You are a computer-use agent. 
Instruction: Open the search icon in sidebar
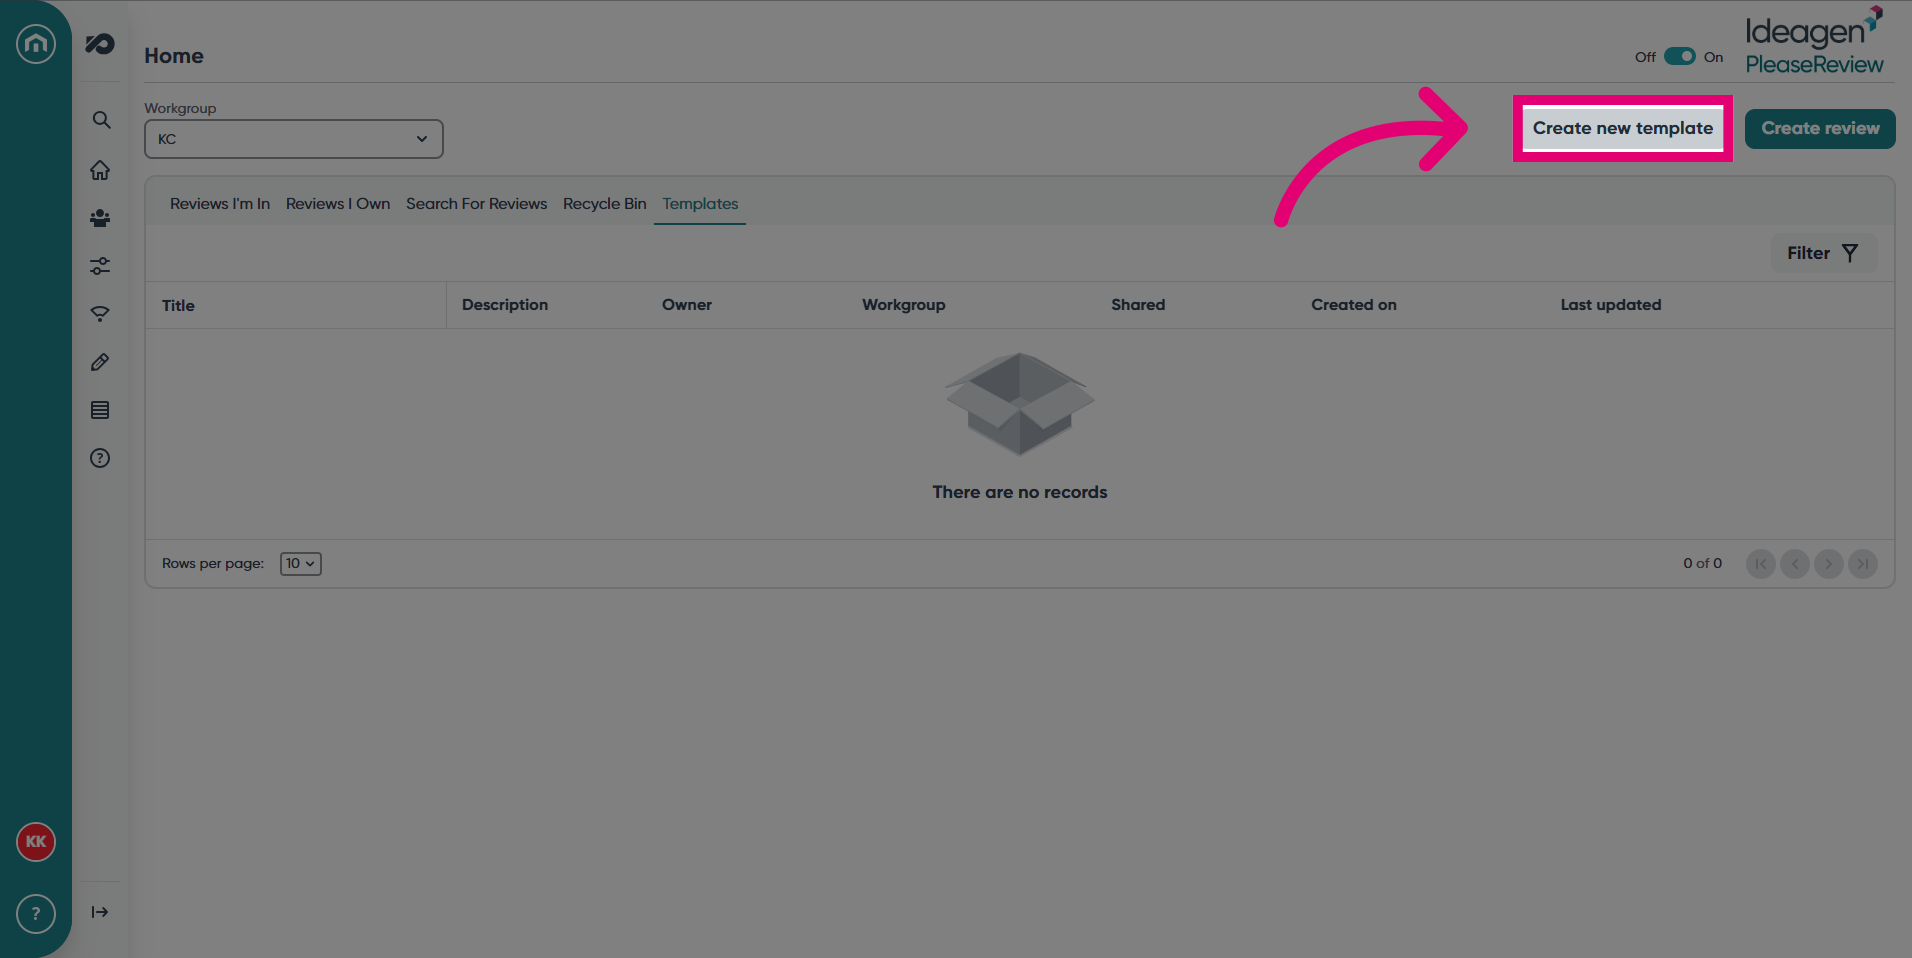point(101,120)
